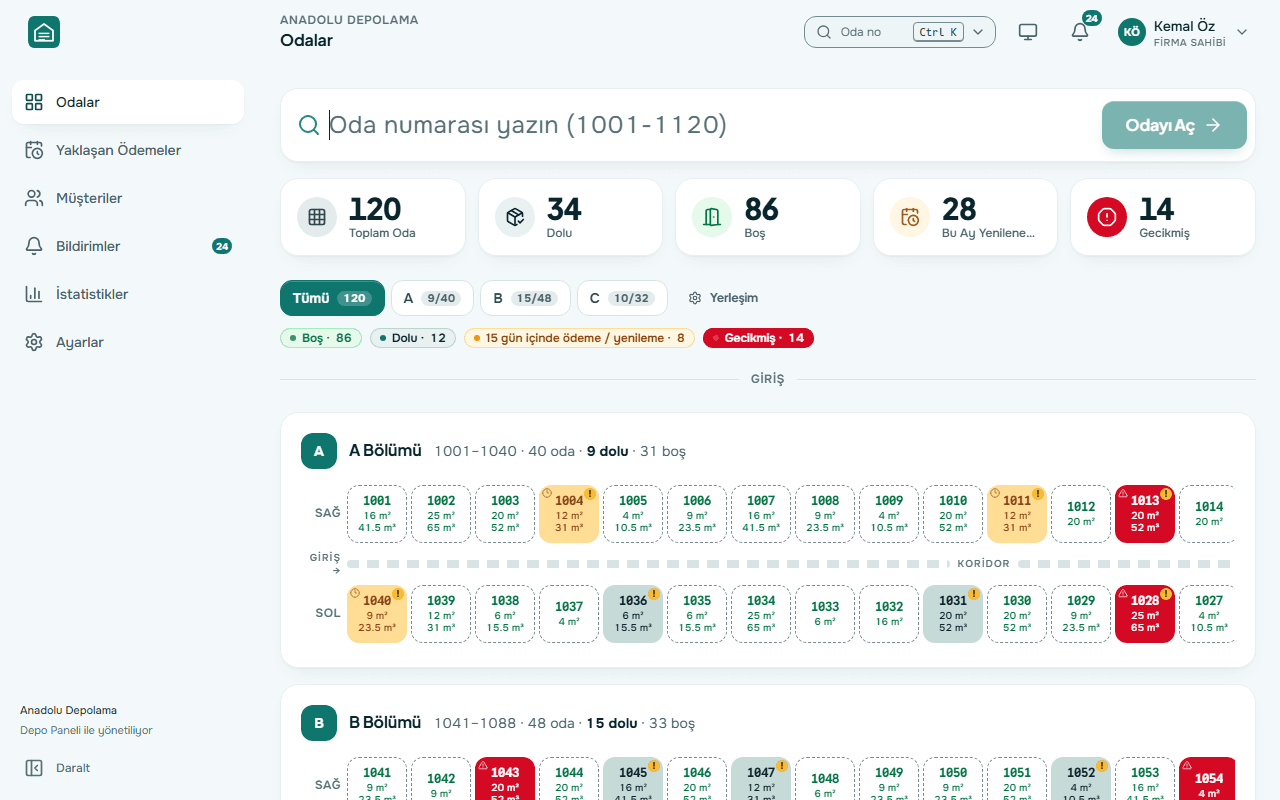
Task: Open Odalar in the sidebar
Action: (128, 102)
